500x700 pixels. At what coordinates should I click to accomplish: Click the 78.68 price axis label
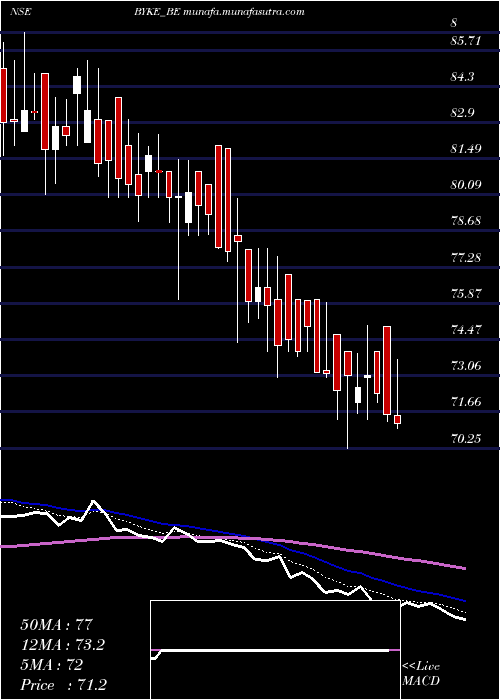click(466, 221)
